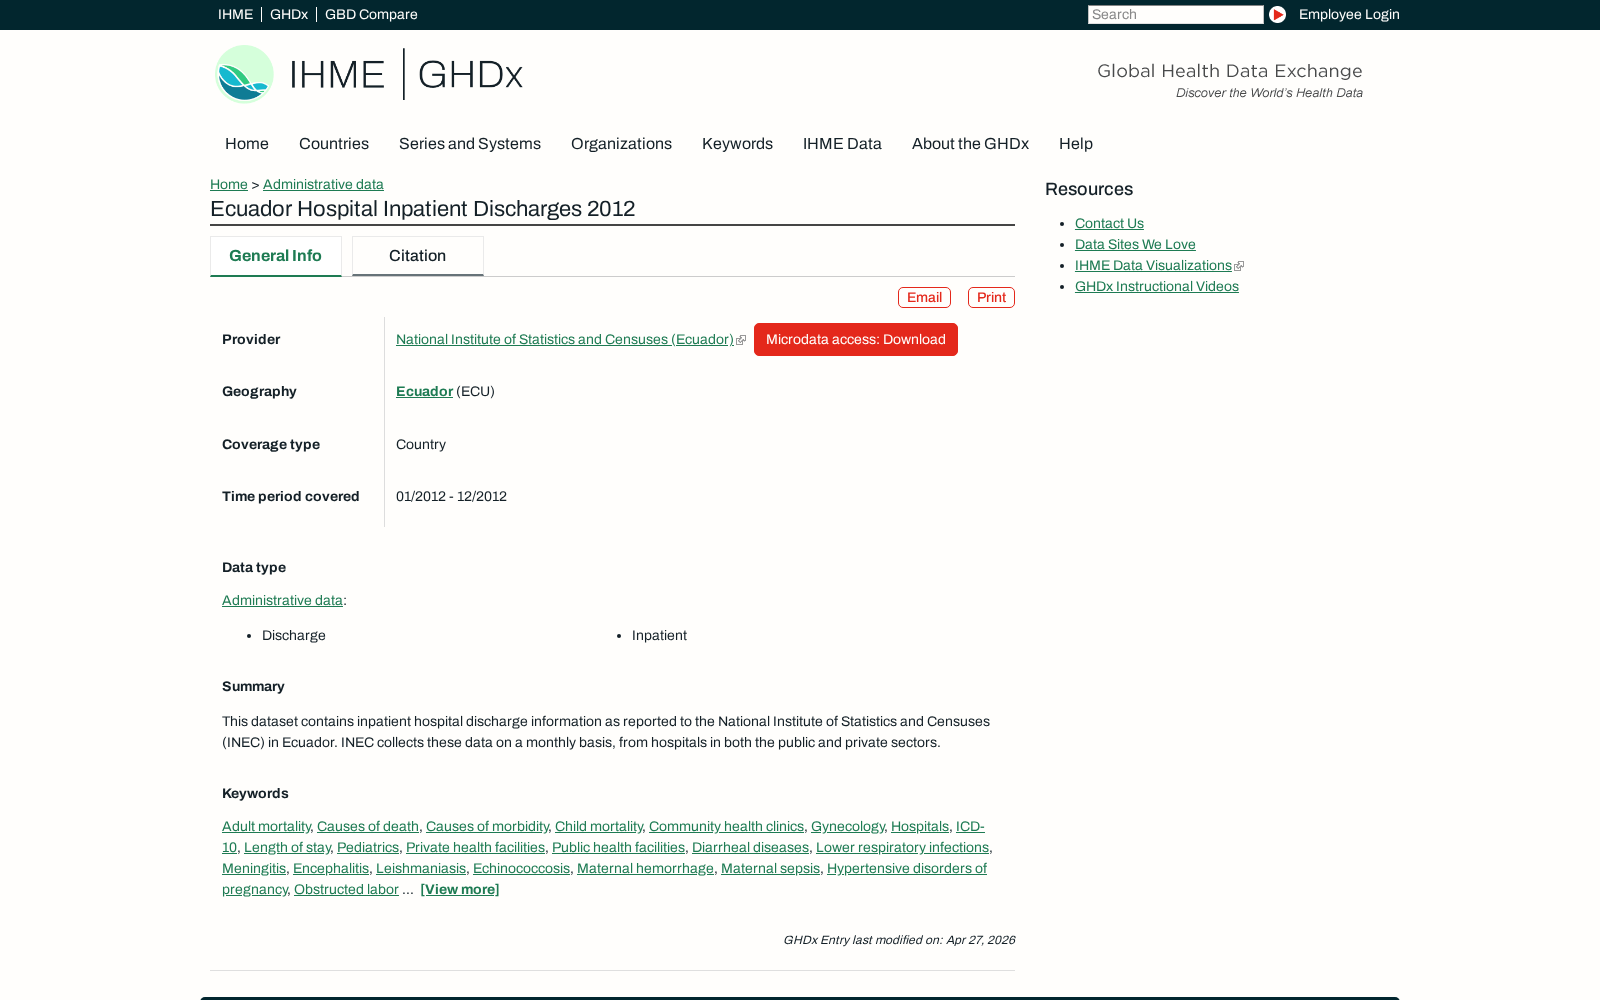Screen dimensions: 1600x1000
Task: Click the Lower respiratory infections keyword
Action: (902, 848)
